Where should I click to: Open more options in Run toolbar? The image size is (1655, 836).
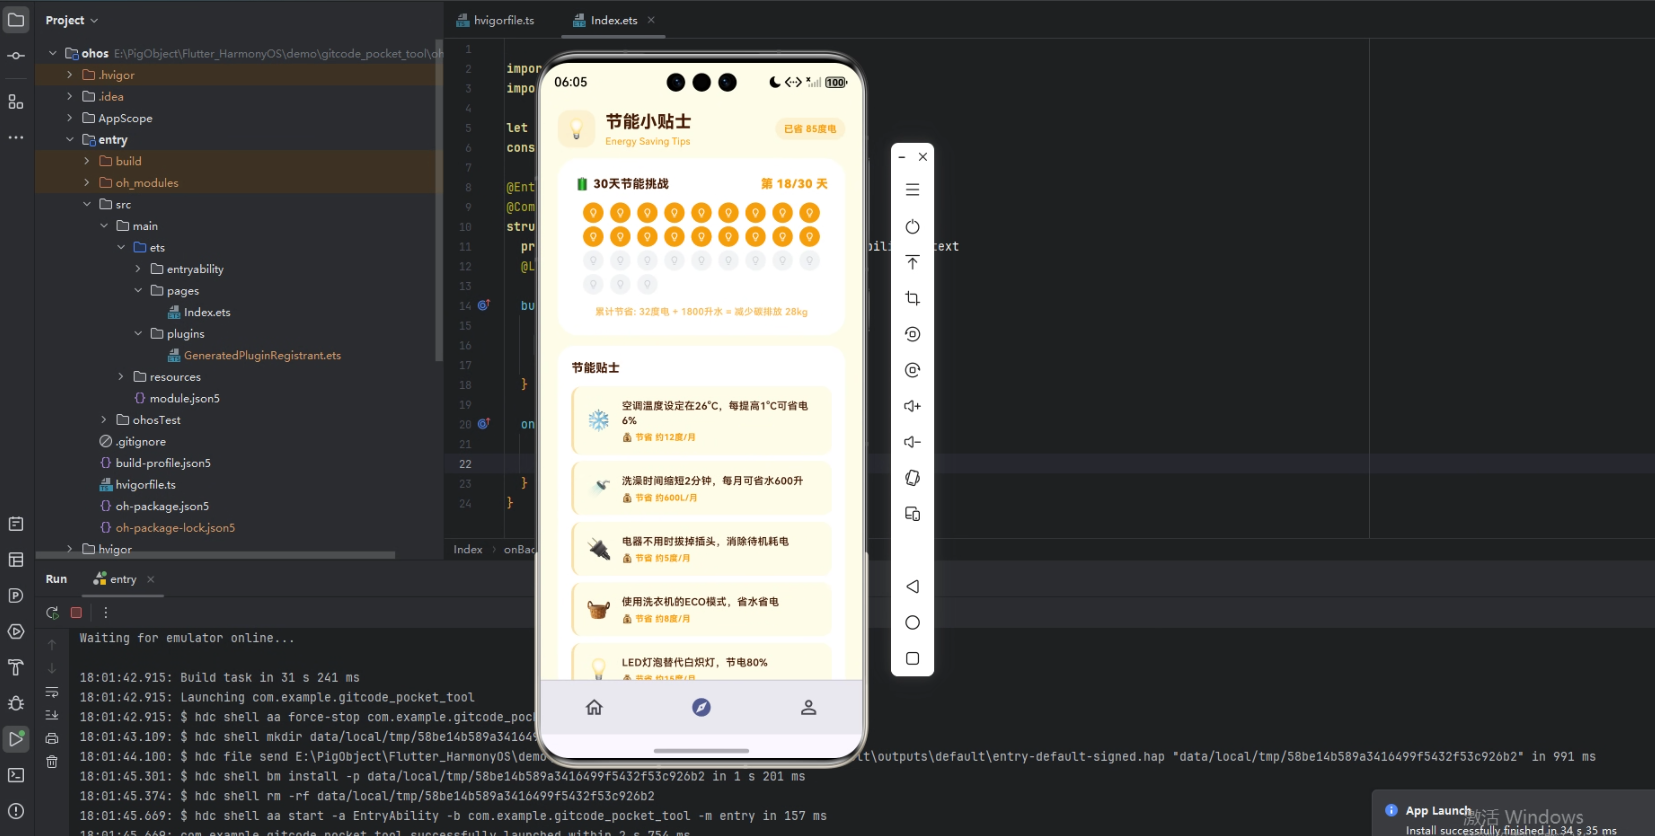coord(106,613)
